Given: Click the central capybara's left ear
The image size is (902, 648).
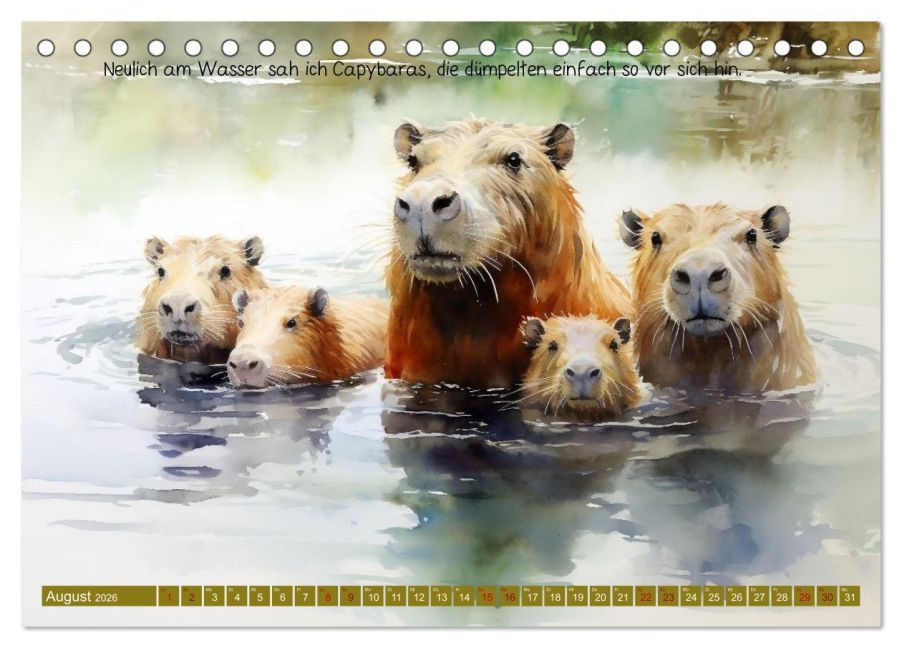Looking at the screenshot, I should click(x=407, y=140).
